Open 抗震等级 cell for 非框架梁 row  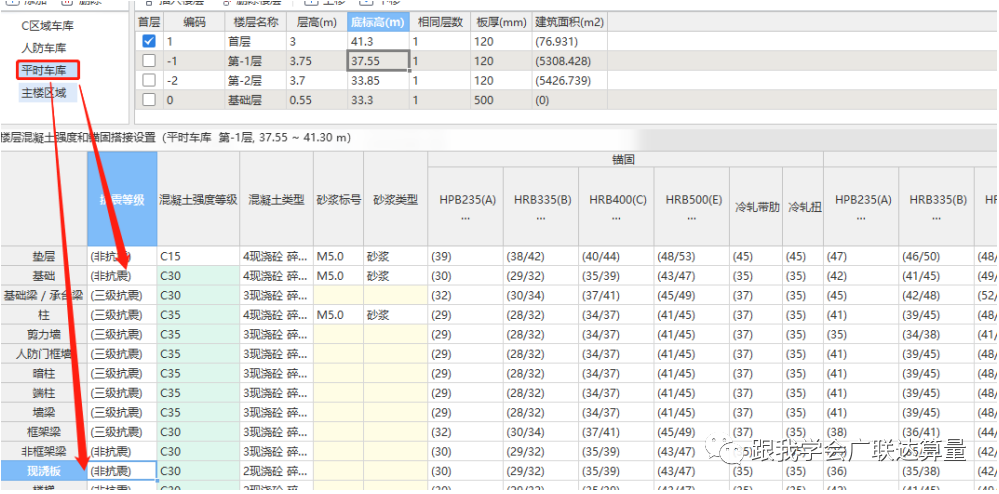[x=122, y=451]
